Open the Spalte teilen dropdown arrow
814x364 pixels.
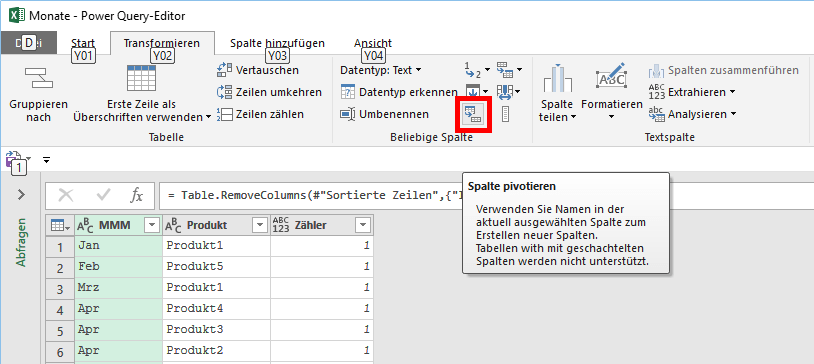tap(573, 117)
